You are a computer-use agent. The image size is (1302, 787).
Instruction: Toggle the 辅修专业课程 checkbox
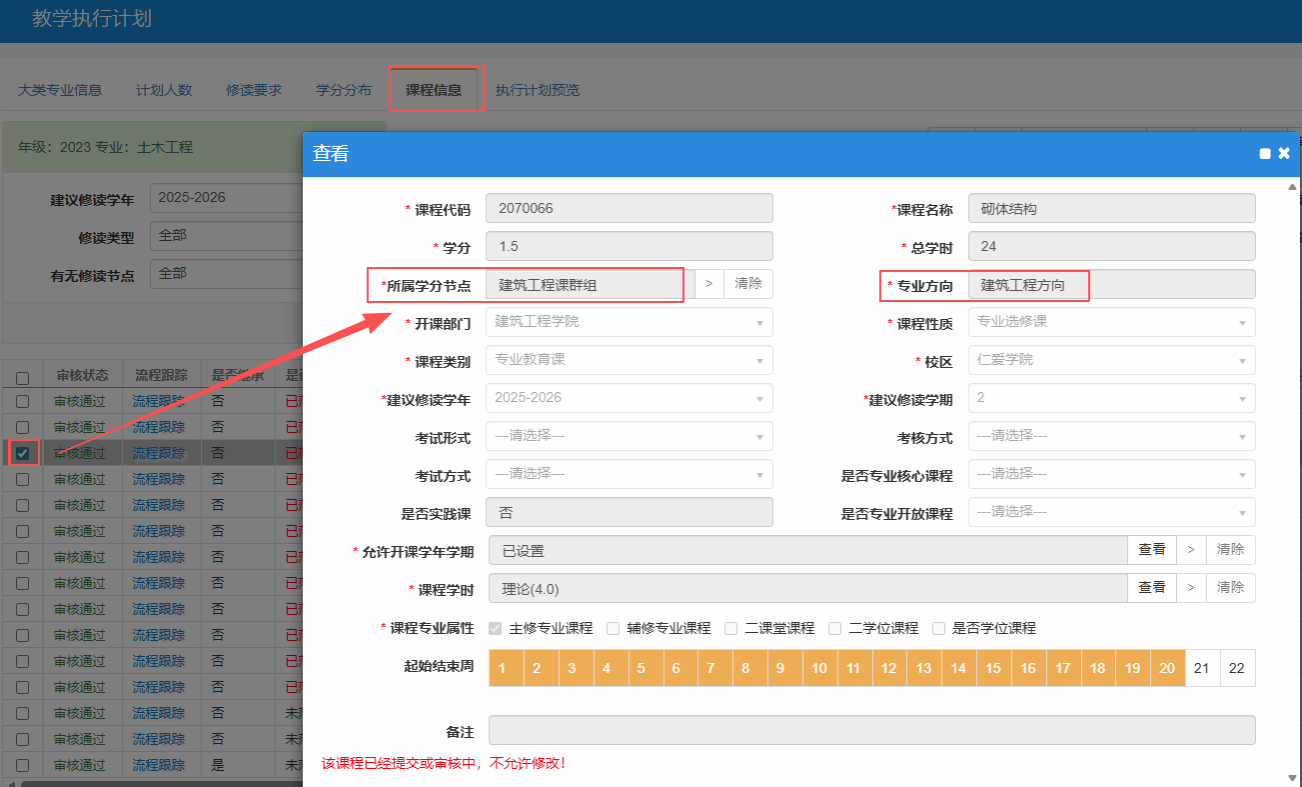click(x=614, y=628)
